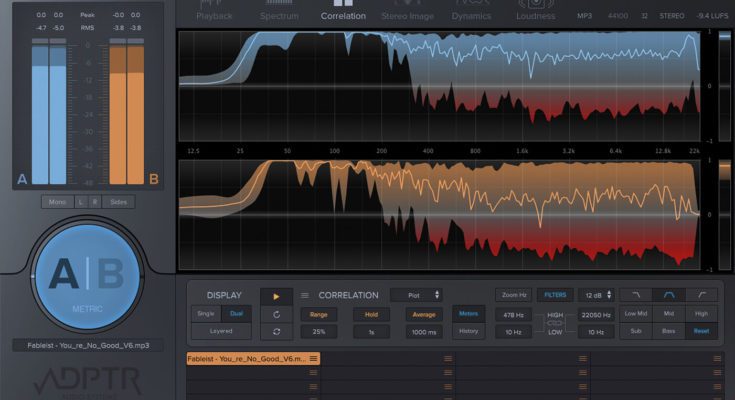Click the 478 Hz high frequency field
This screenshot has height=400, width=735.
(513, 314)
